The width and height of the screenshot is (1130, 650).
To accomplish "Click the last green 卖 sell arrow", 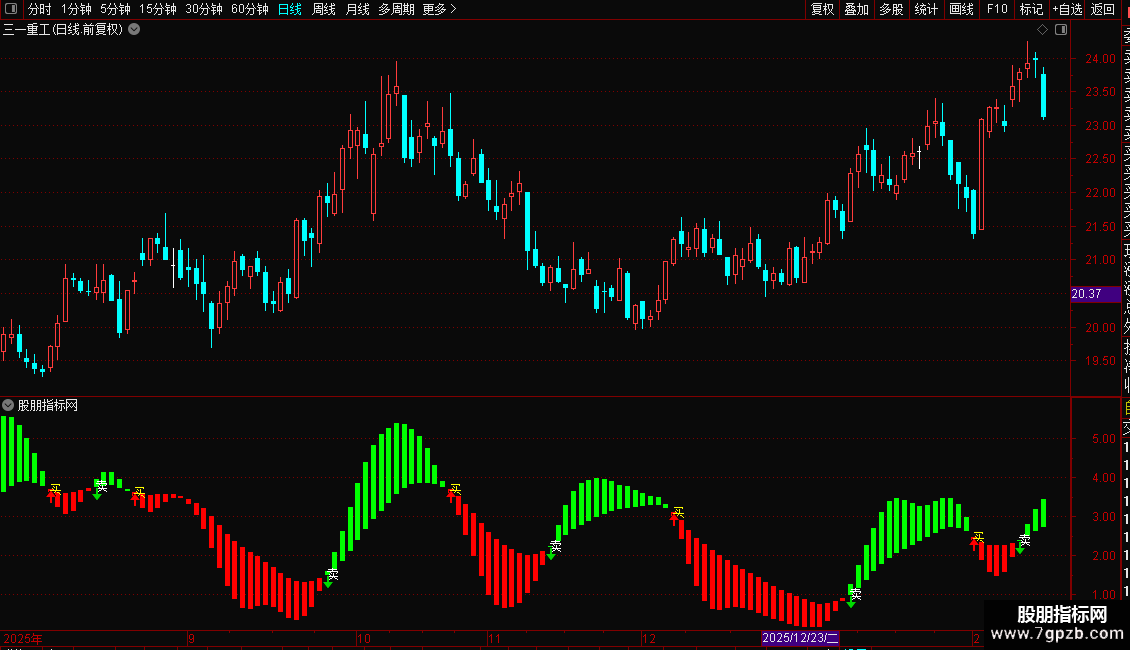I will tap(1020, 549).
